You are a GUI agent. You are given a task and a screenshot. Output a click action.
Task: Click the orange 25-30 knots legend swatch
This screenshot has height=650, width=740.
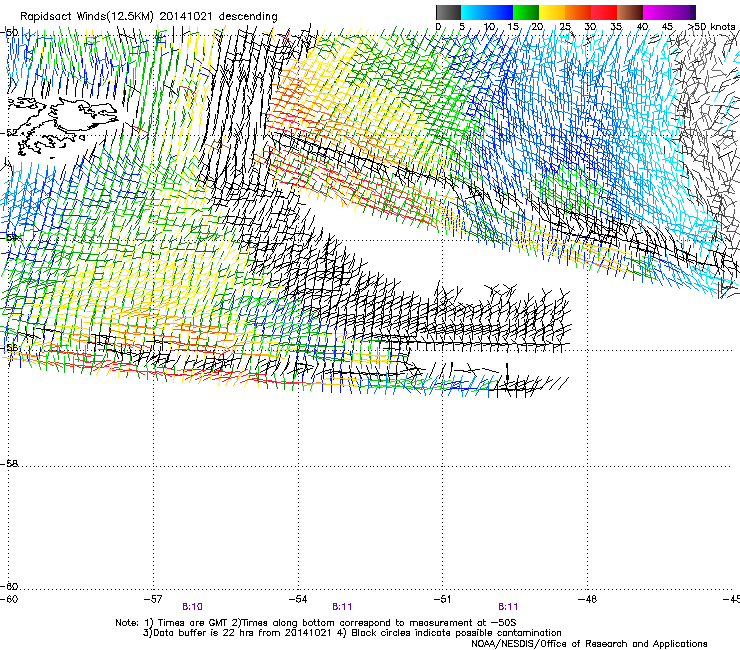pos(578,12)
